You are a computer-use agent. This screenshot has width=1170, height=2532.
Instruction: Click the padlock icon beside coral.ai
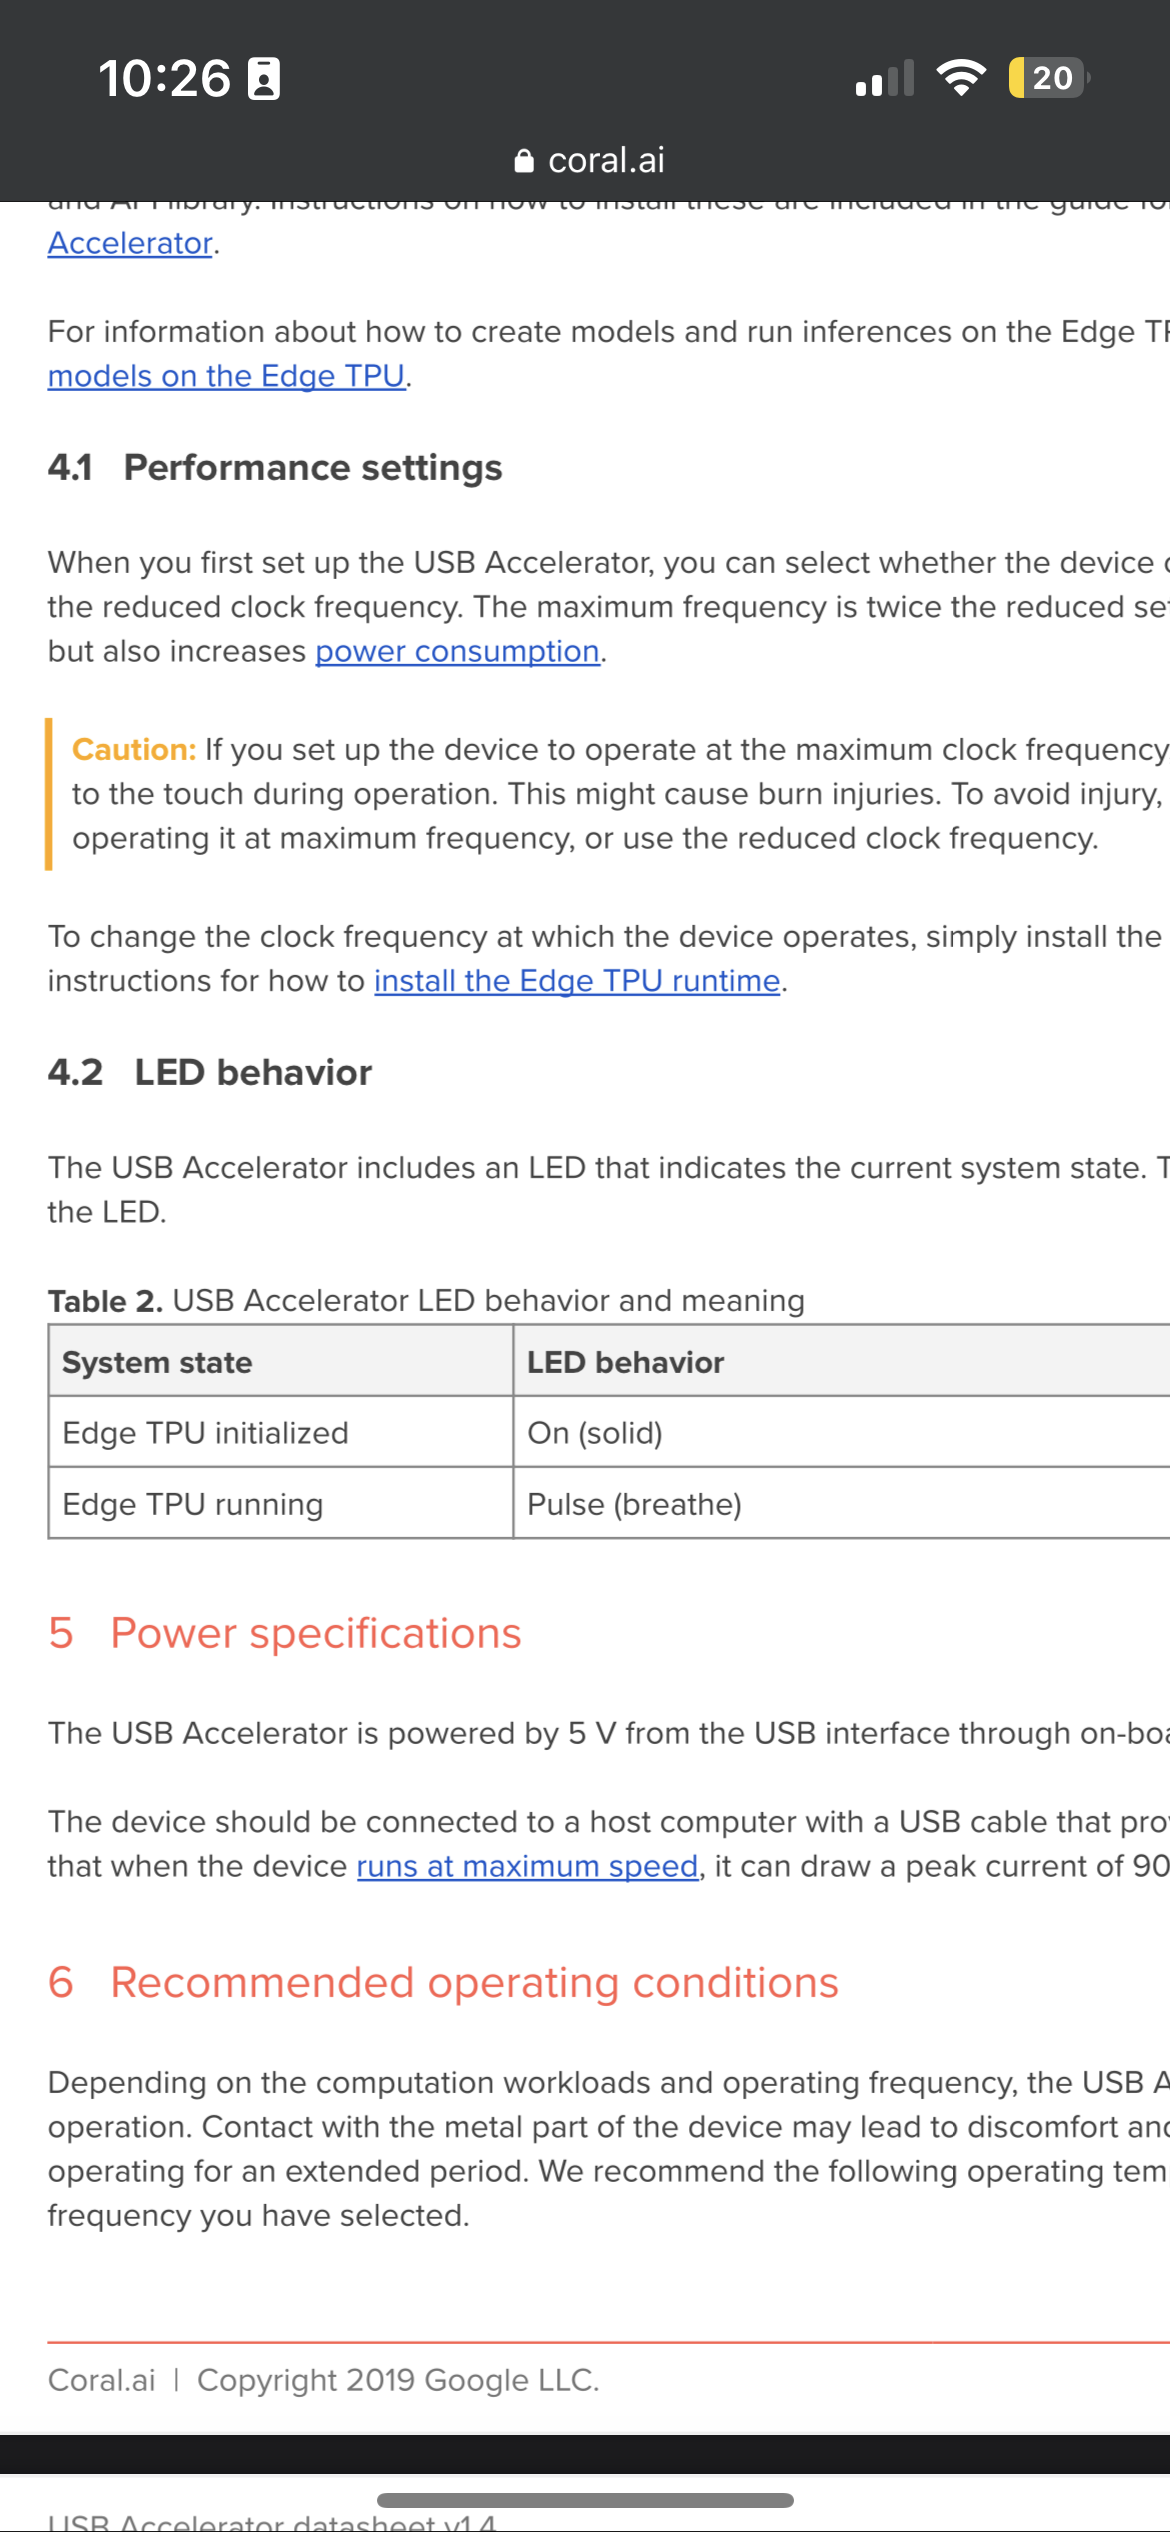pos(523,160)
